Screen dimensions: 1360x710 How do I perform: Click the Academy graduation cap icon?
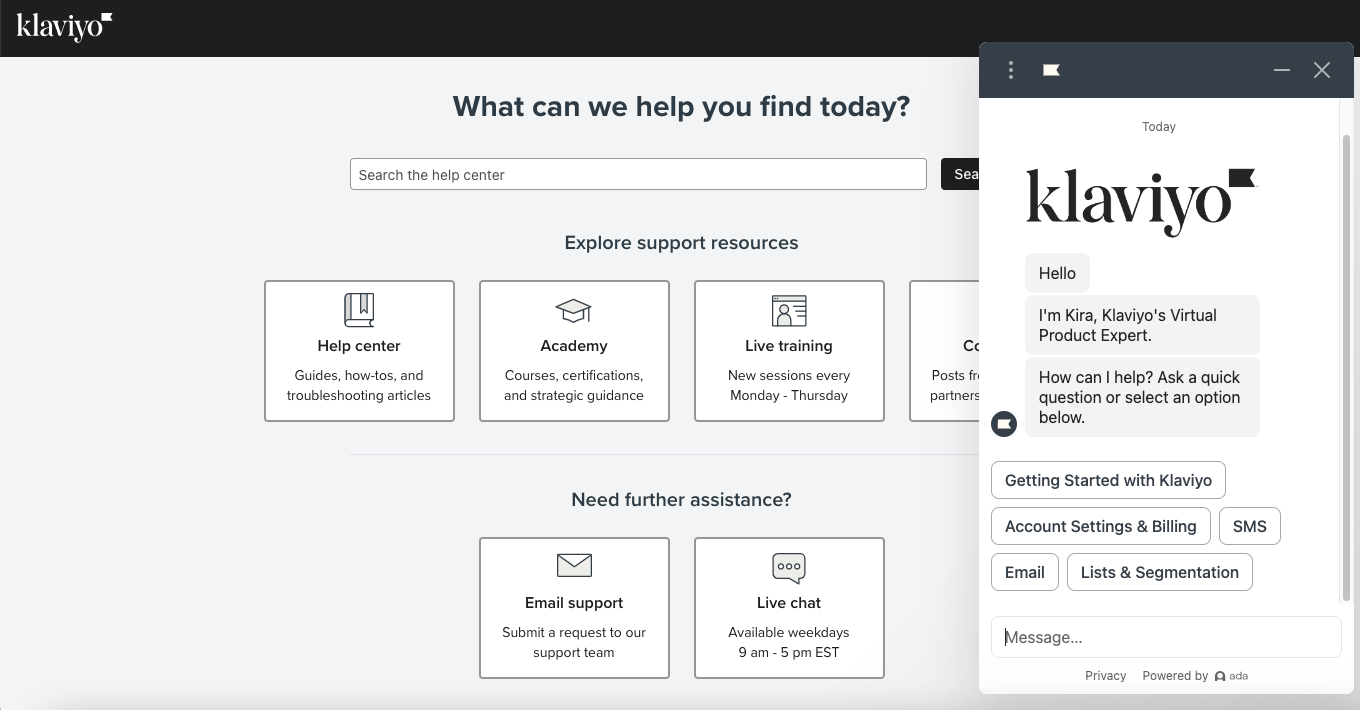(573, 310)
